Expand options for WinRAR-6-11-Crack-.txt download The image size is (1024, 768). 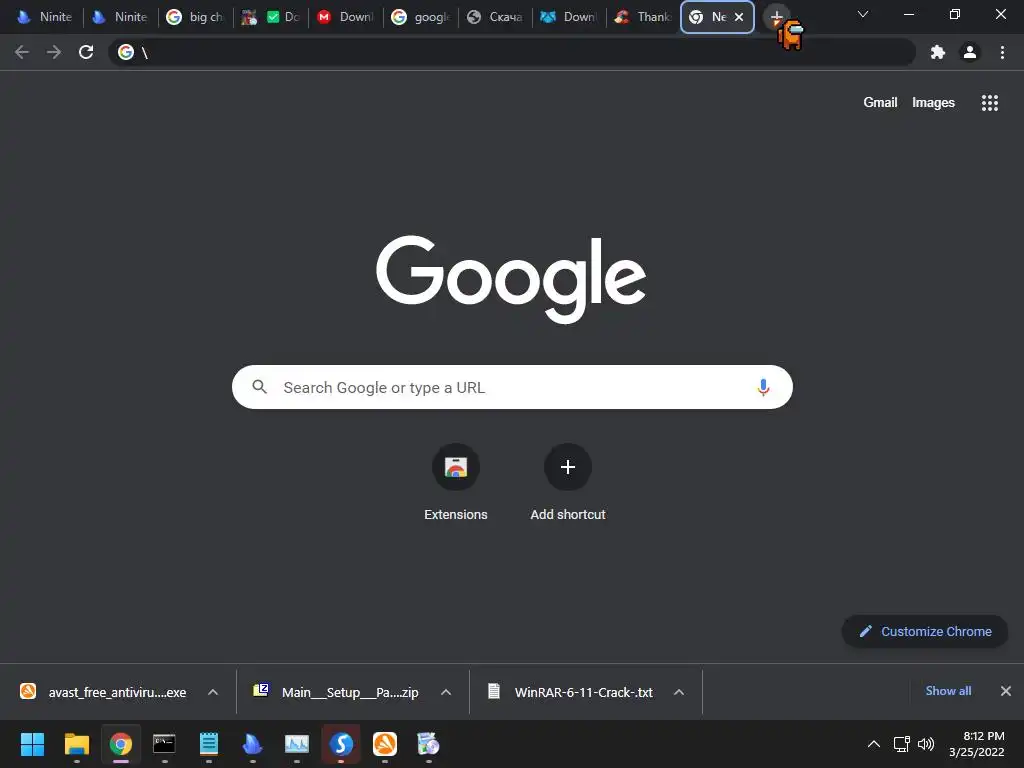tap(679, 692)
